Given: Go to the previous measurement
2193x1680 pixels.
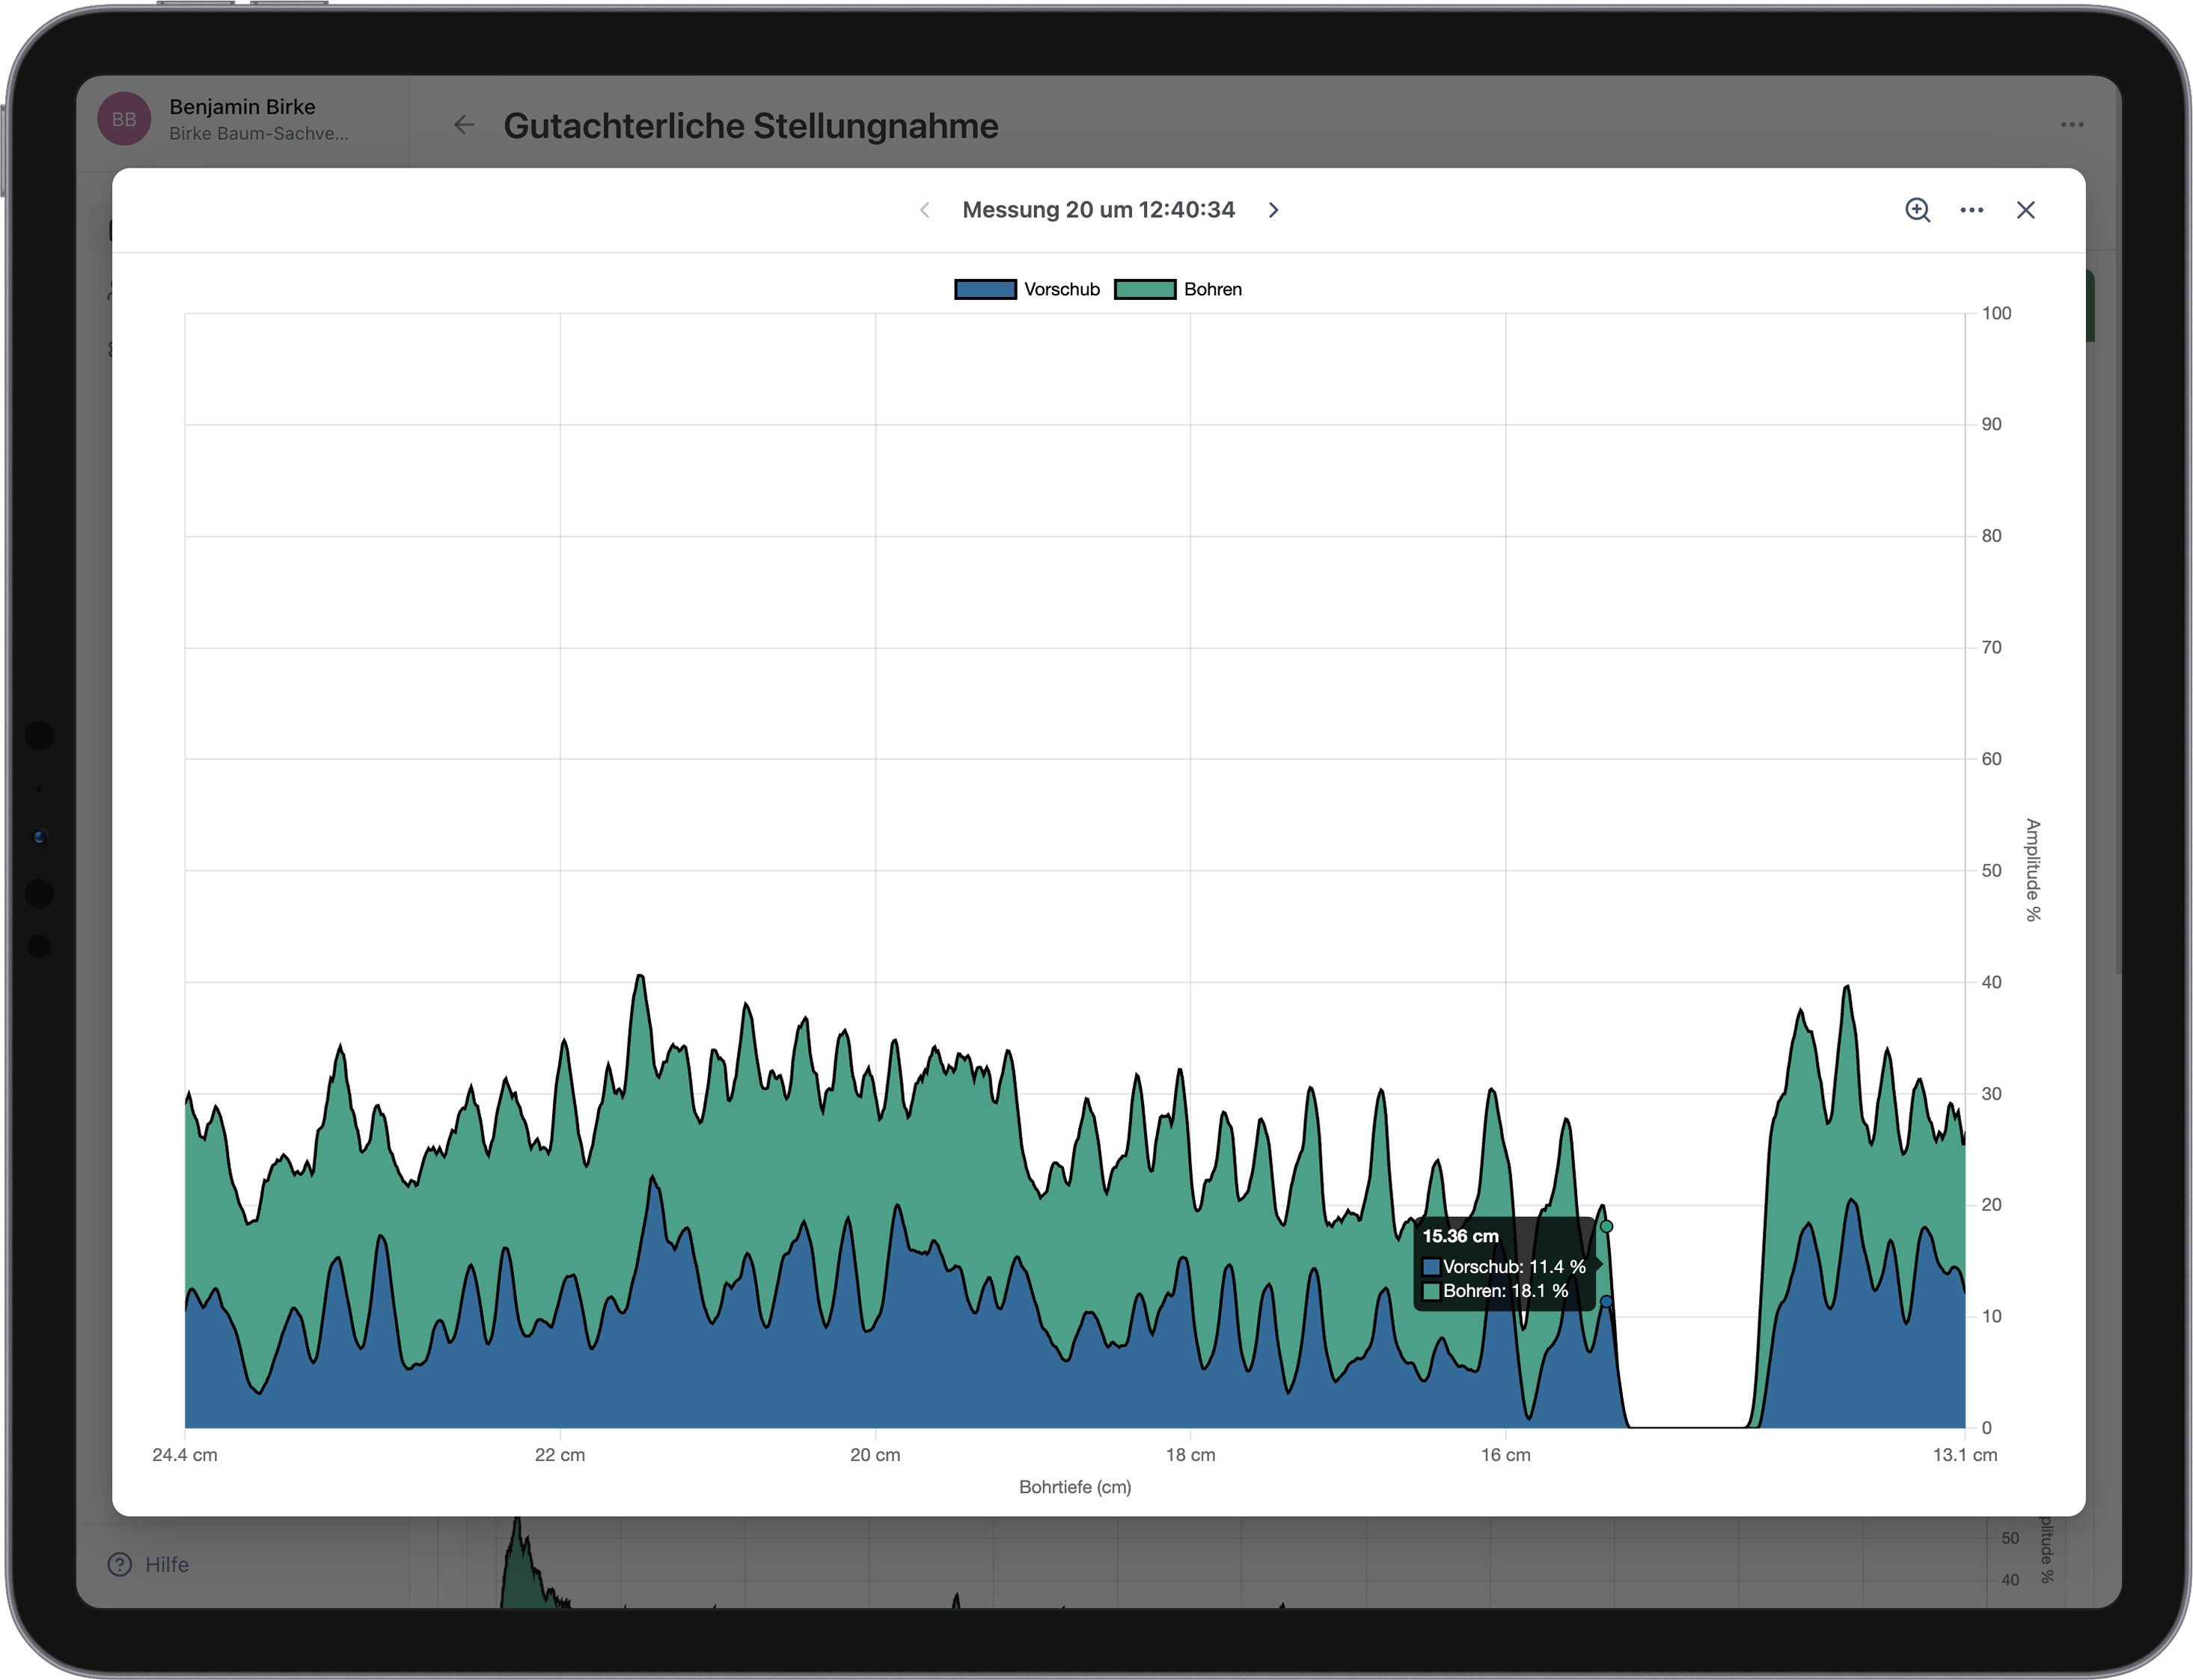Looking at the screenshot, I should (x=925, y=210).
